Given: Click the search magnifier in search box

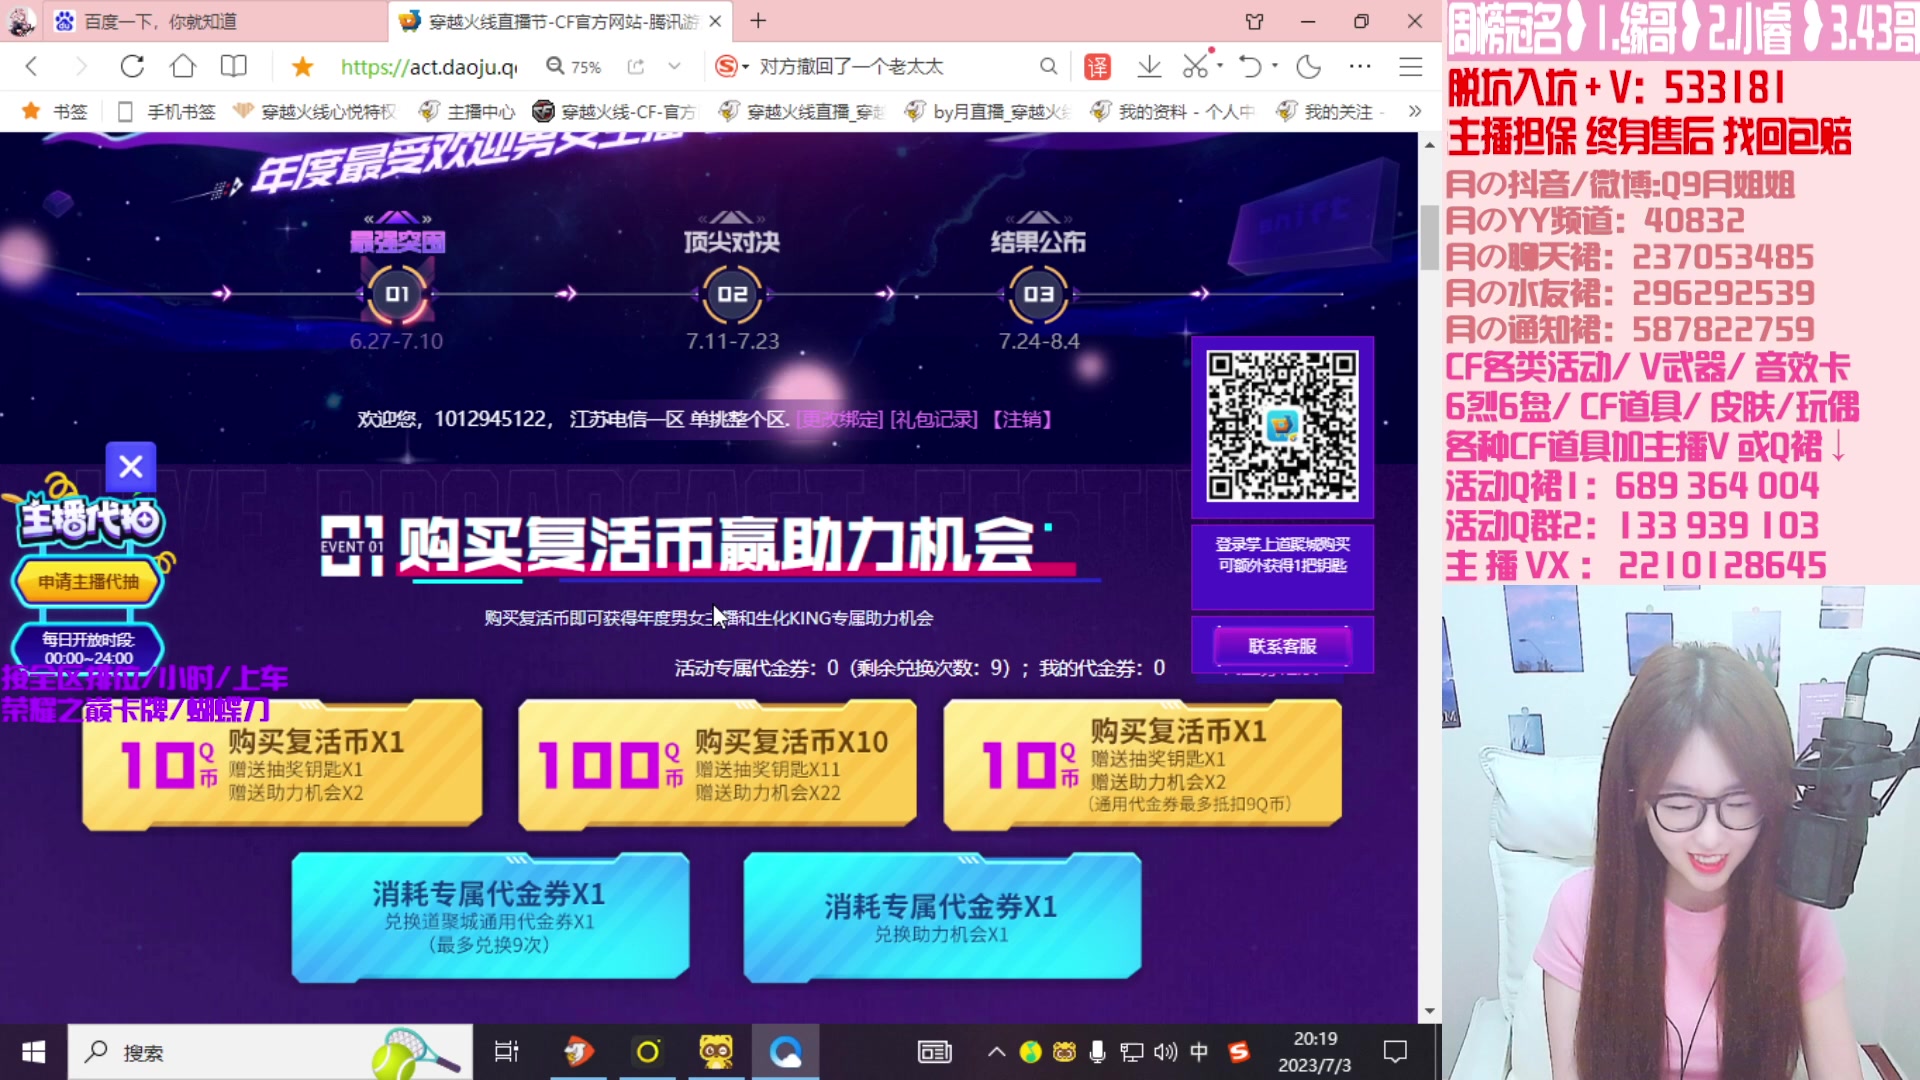Looking at the screenshot, I should 1048,67.
